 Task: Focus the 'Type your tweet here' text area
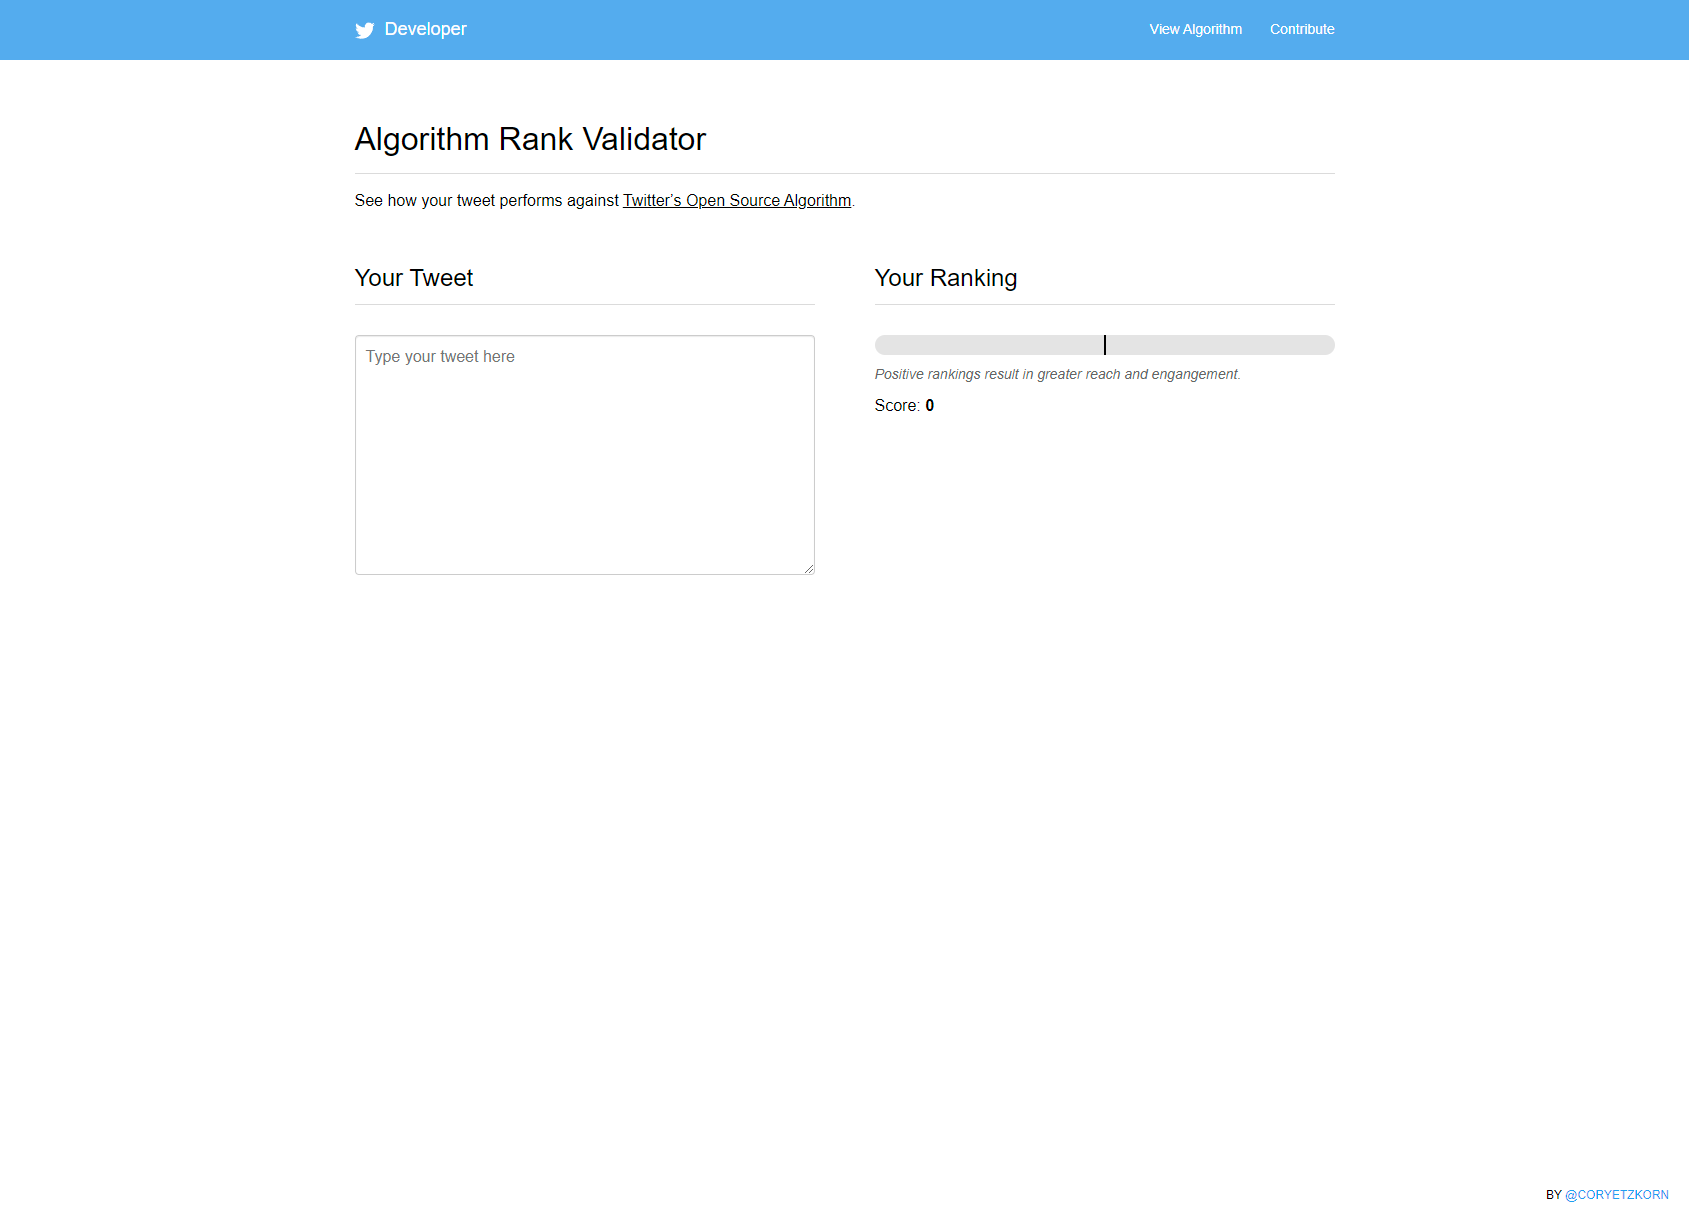pos(585,455)
